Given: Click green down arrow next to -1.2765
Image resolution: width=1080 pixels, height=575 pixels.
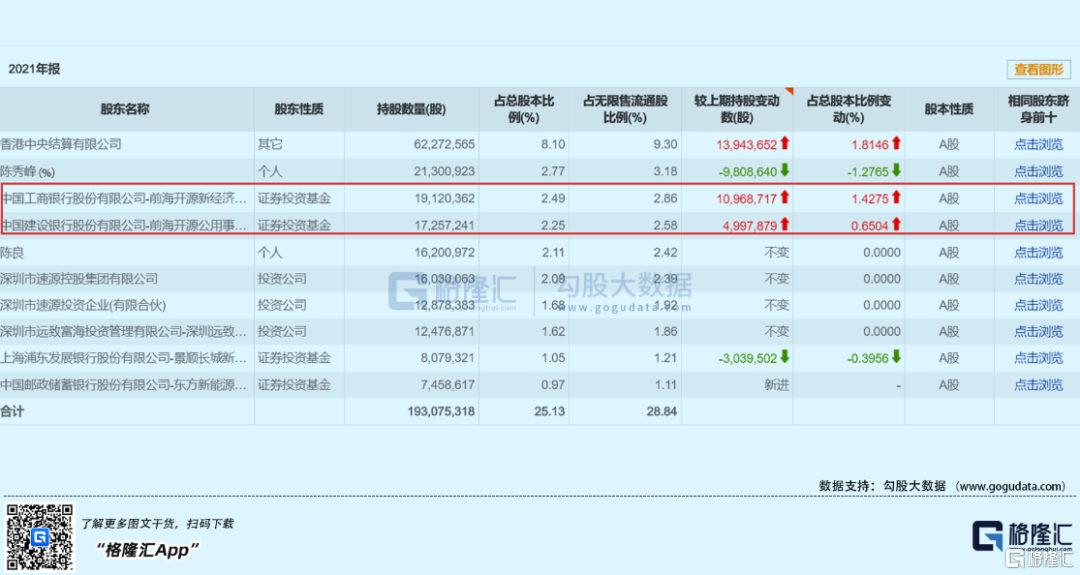Looking at the screenshot, I should pos(896,170).
